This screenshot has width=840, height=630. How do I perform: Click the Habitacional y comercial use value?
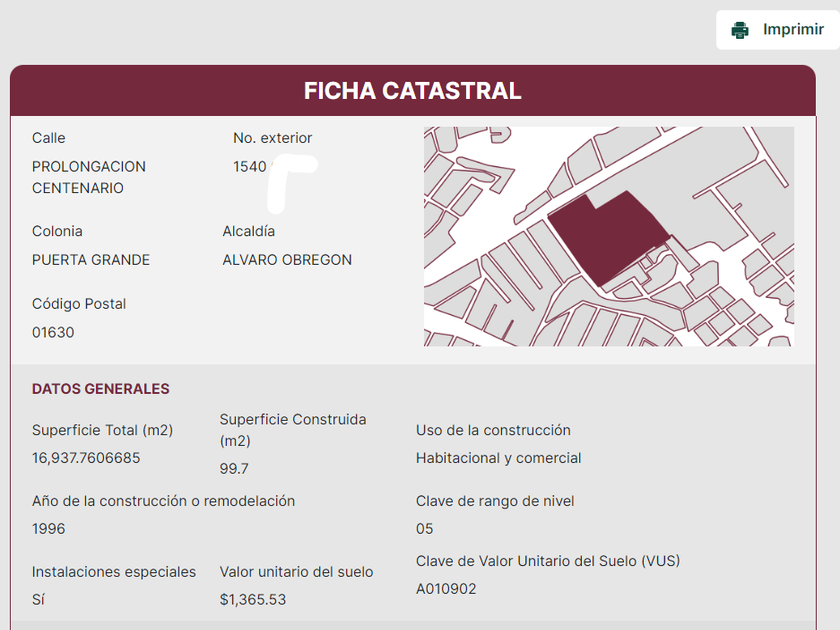pos(498,458)
